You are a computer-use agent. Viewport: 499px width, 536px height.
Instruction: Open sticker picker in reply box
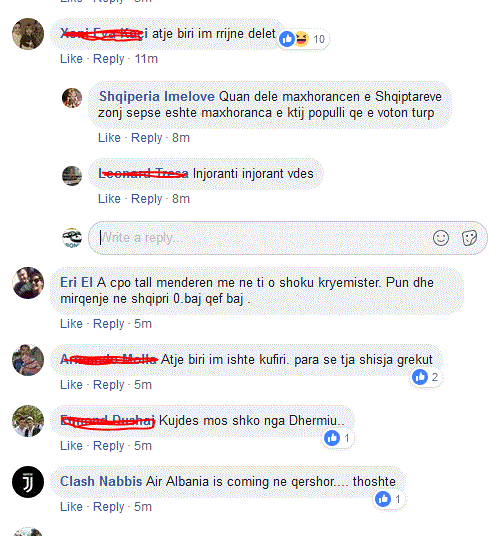click(x=469, y=238)
